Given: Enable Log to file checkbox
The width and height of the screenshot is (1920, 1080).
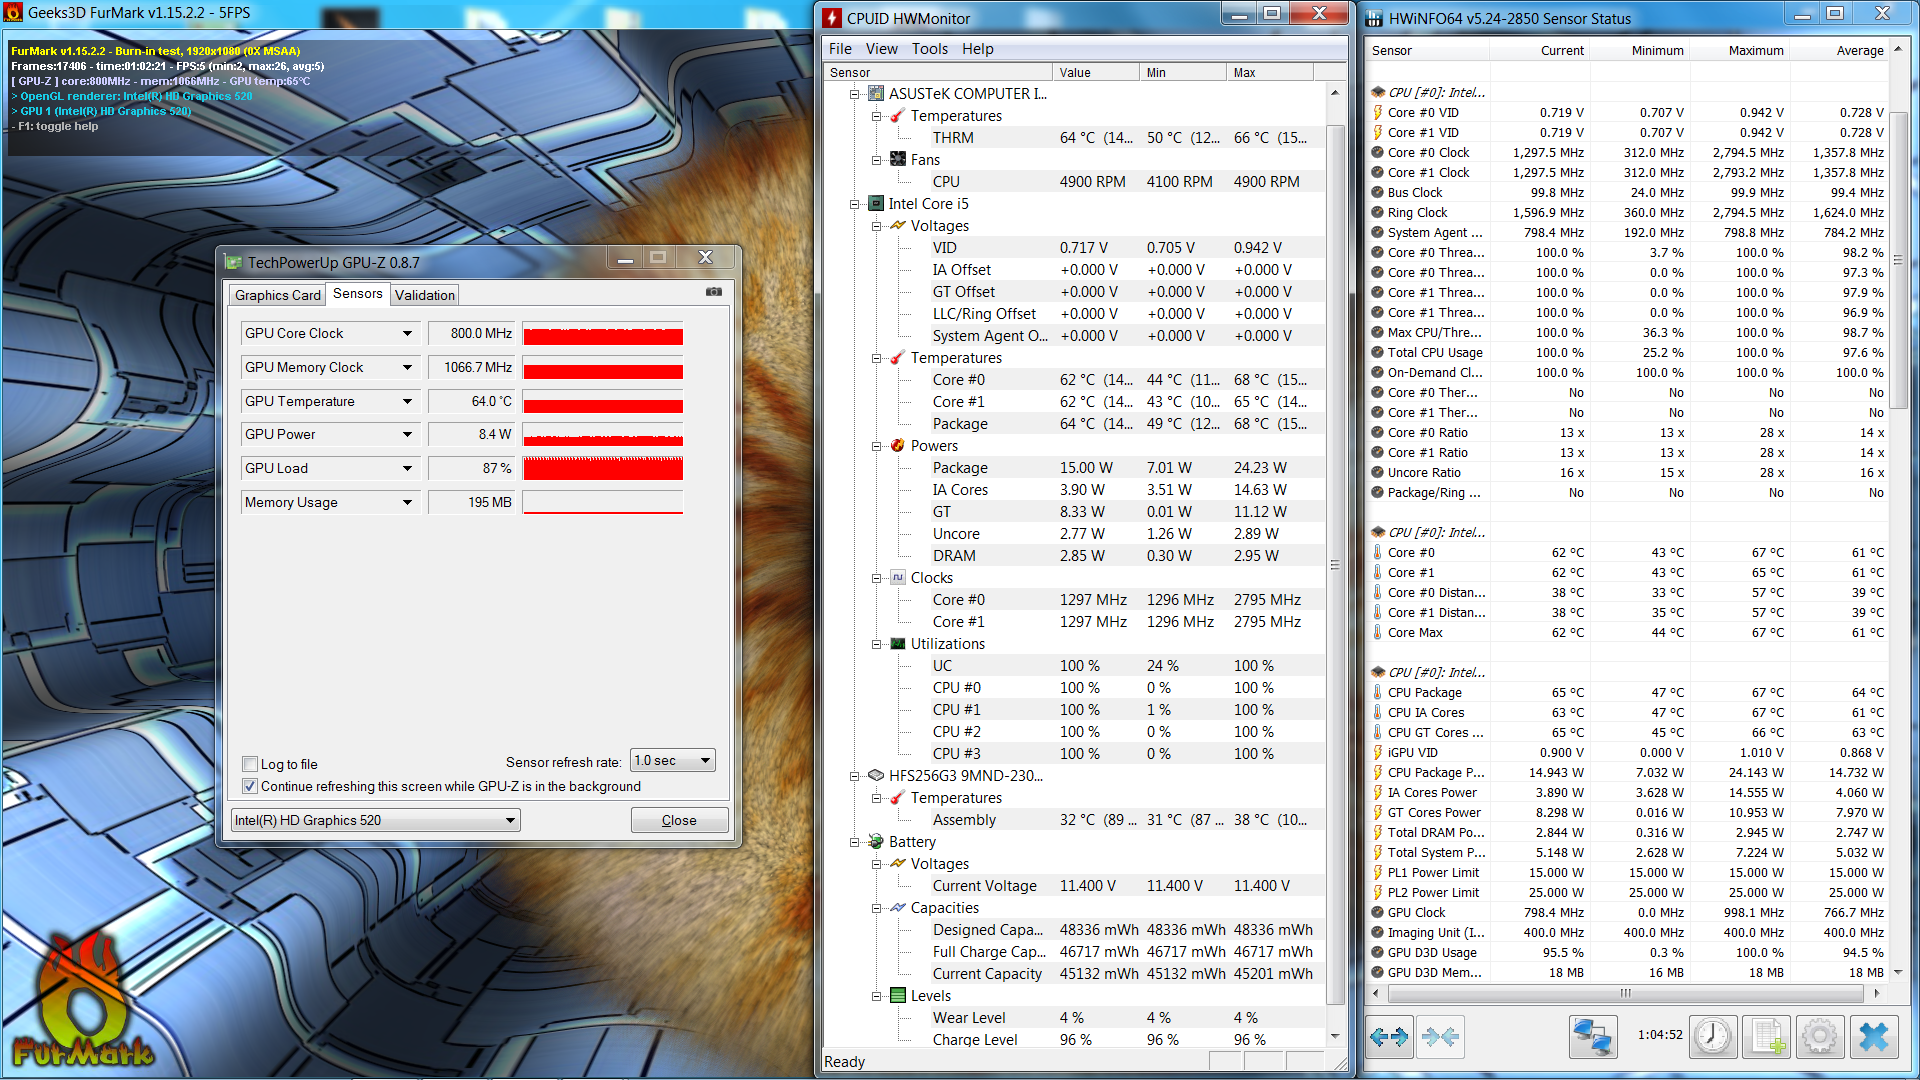Looking at the screenshot, I should (x=250, y=764).
